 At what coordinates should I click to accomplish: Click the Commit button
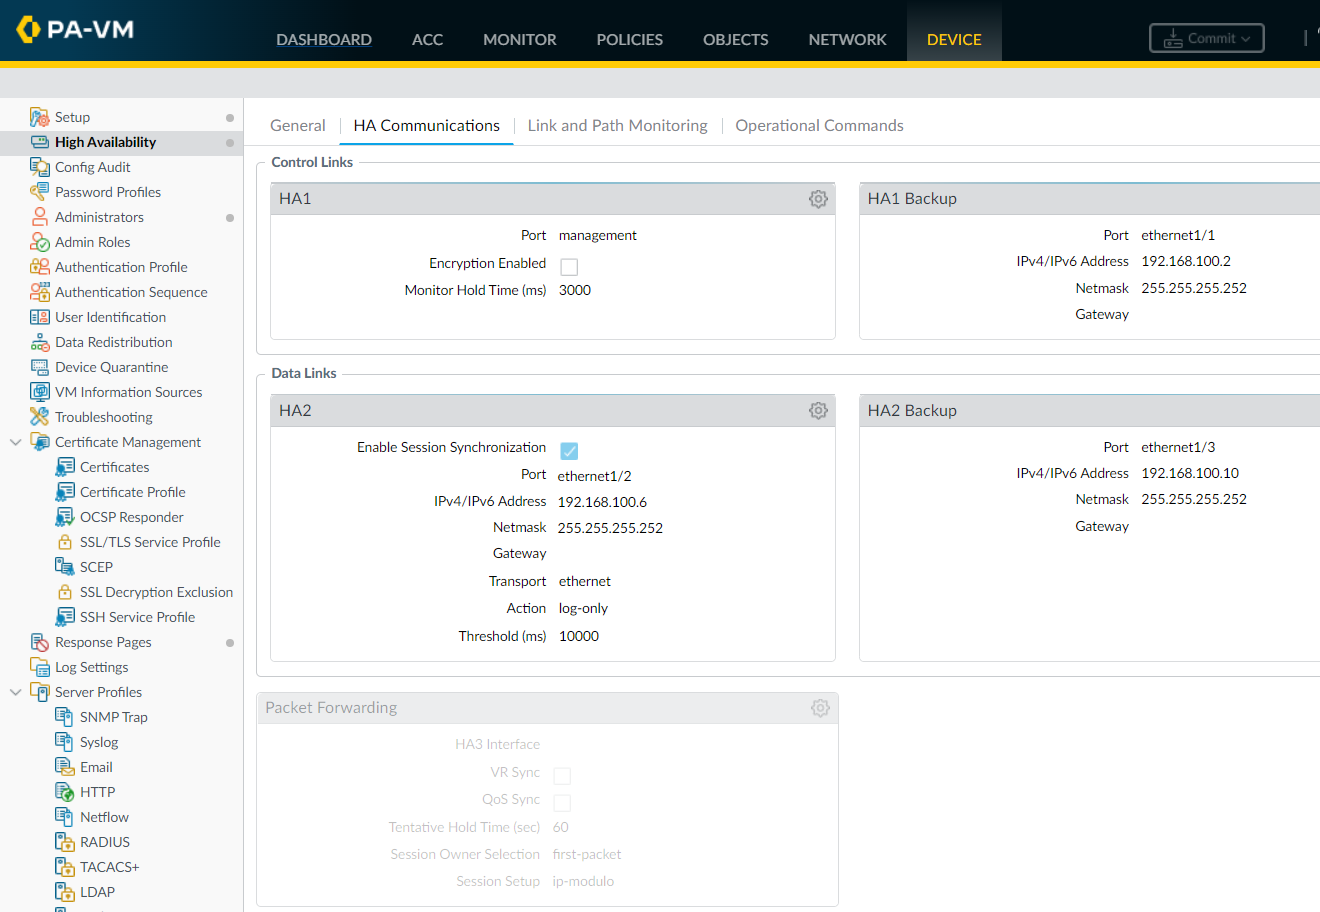1206,37
